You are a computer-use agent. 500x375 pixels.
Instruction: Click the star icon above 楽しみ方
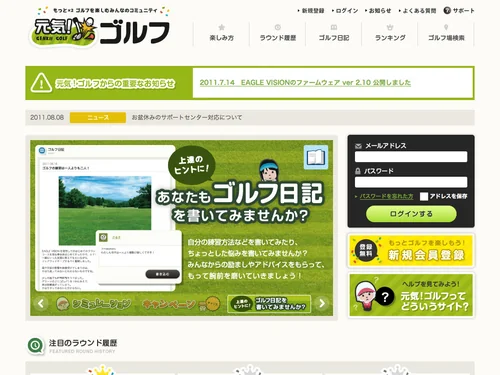[221, 27]
